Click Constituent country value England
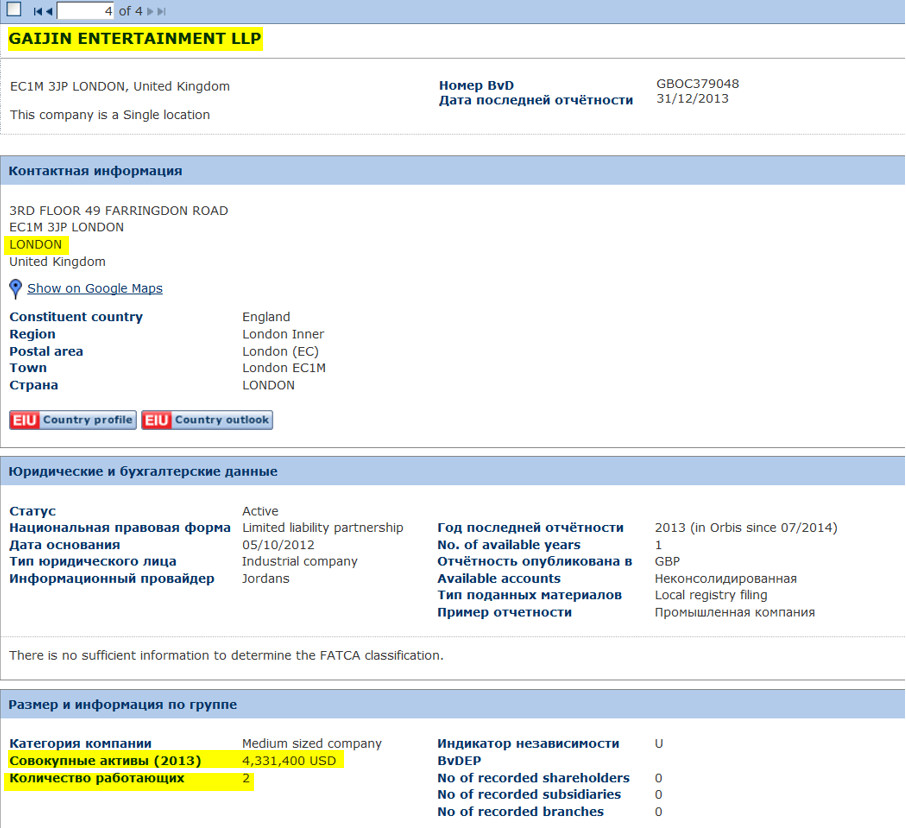Image resolution: width=906 pixels, height=828 pixels. [266, 317]
